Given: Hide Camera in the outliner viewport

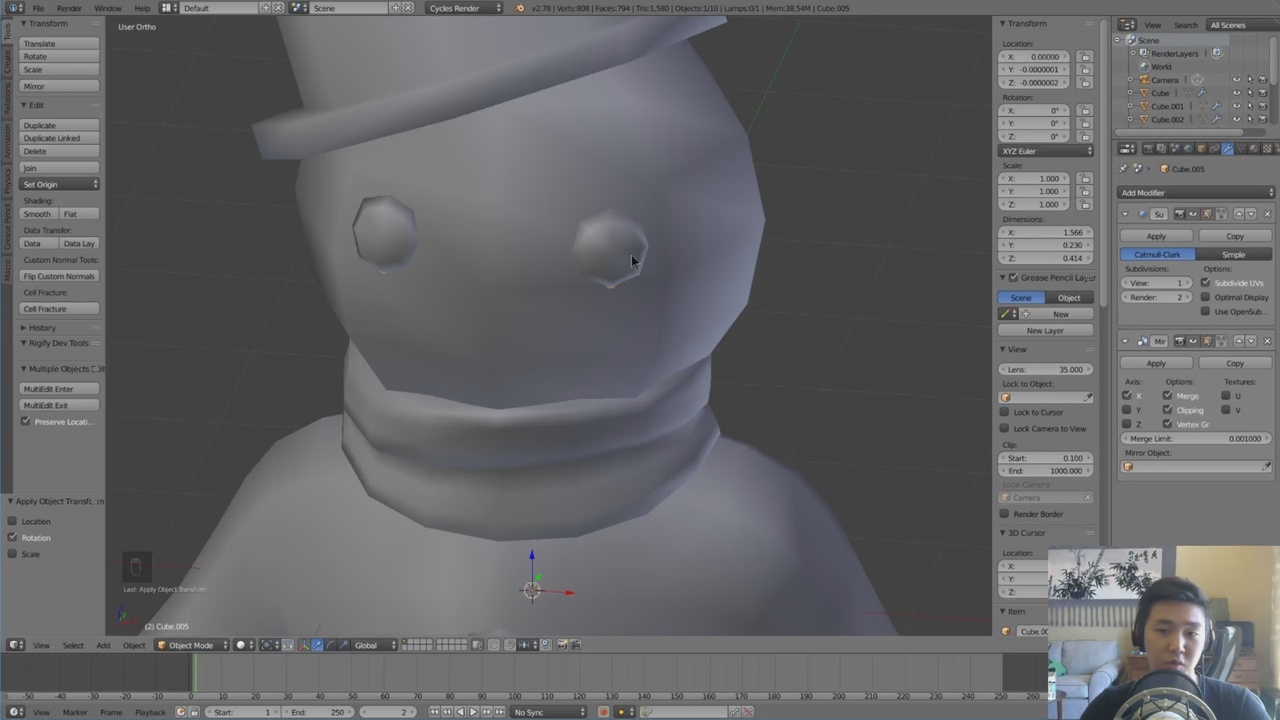Looking at the screenshot, I should pos(1236,80).
